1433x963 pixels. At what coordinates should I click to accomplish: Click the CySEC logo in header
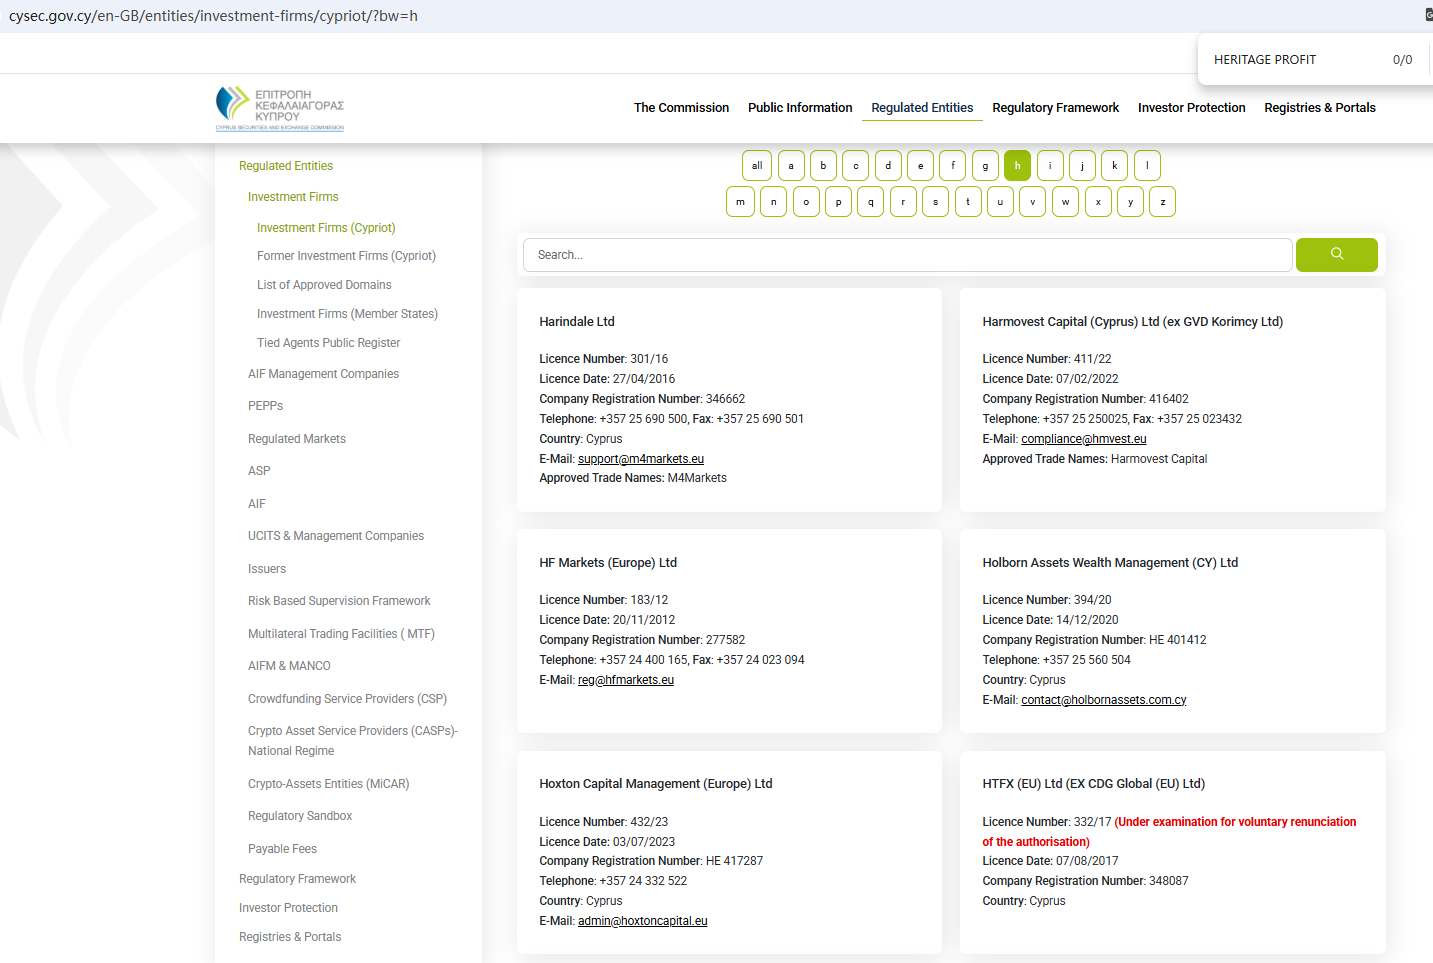(280, 108)
